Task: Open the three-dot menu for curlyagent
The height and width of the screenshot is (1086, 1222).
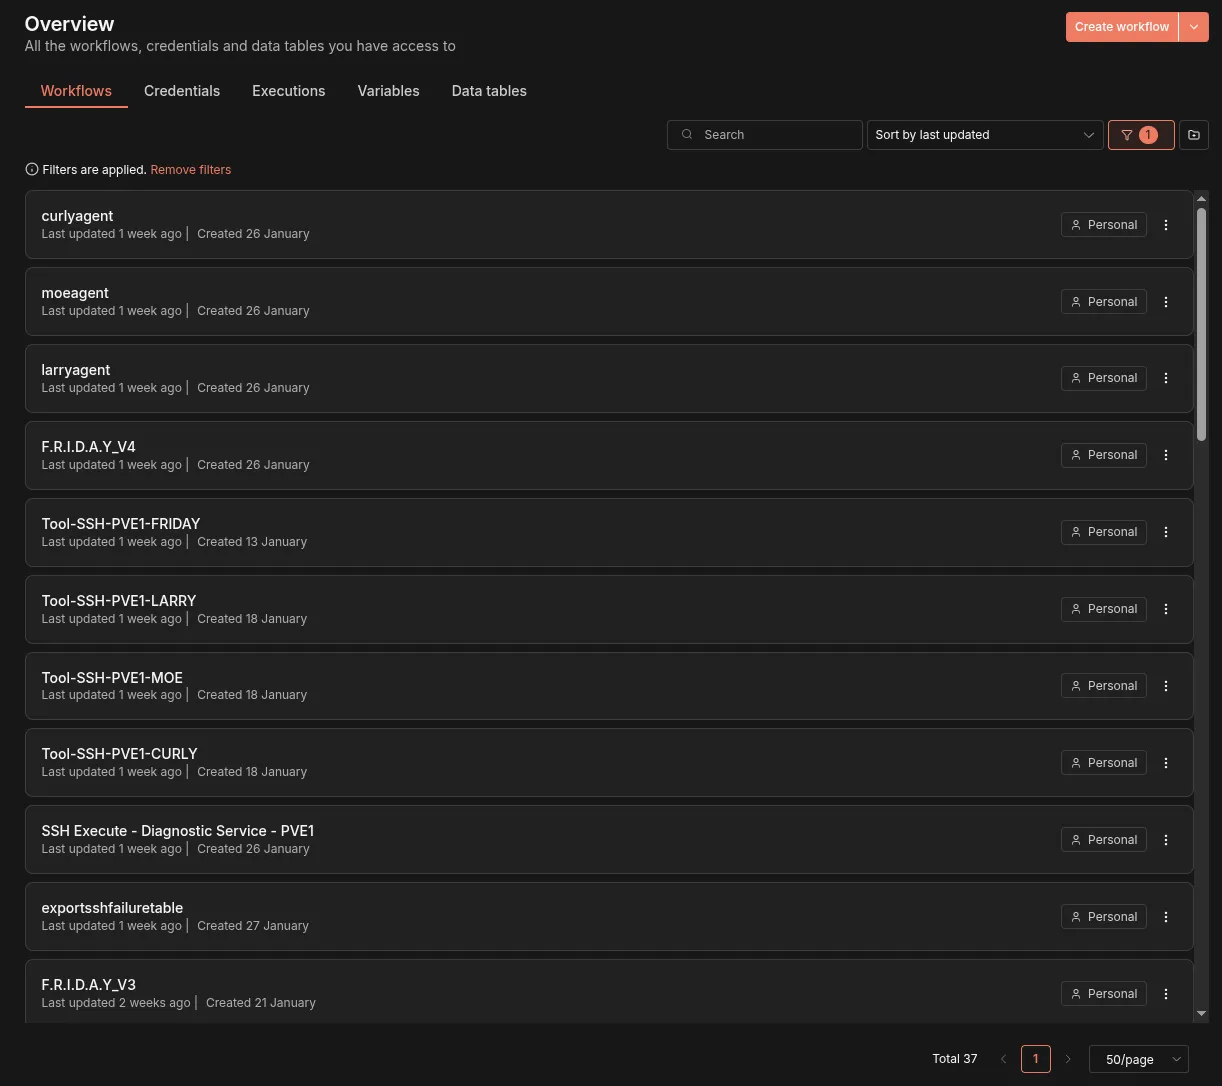Action: click(x=1166, y=224)
